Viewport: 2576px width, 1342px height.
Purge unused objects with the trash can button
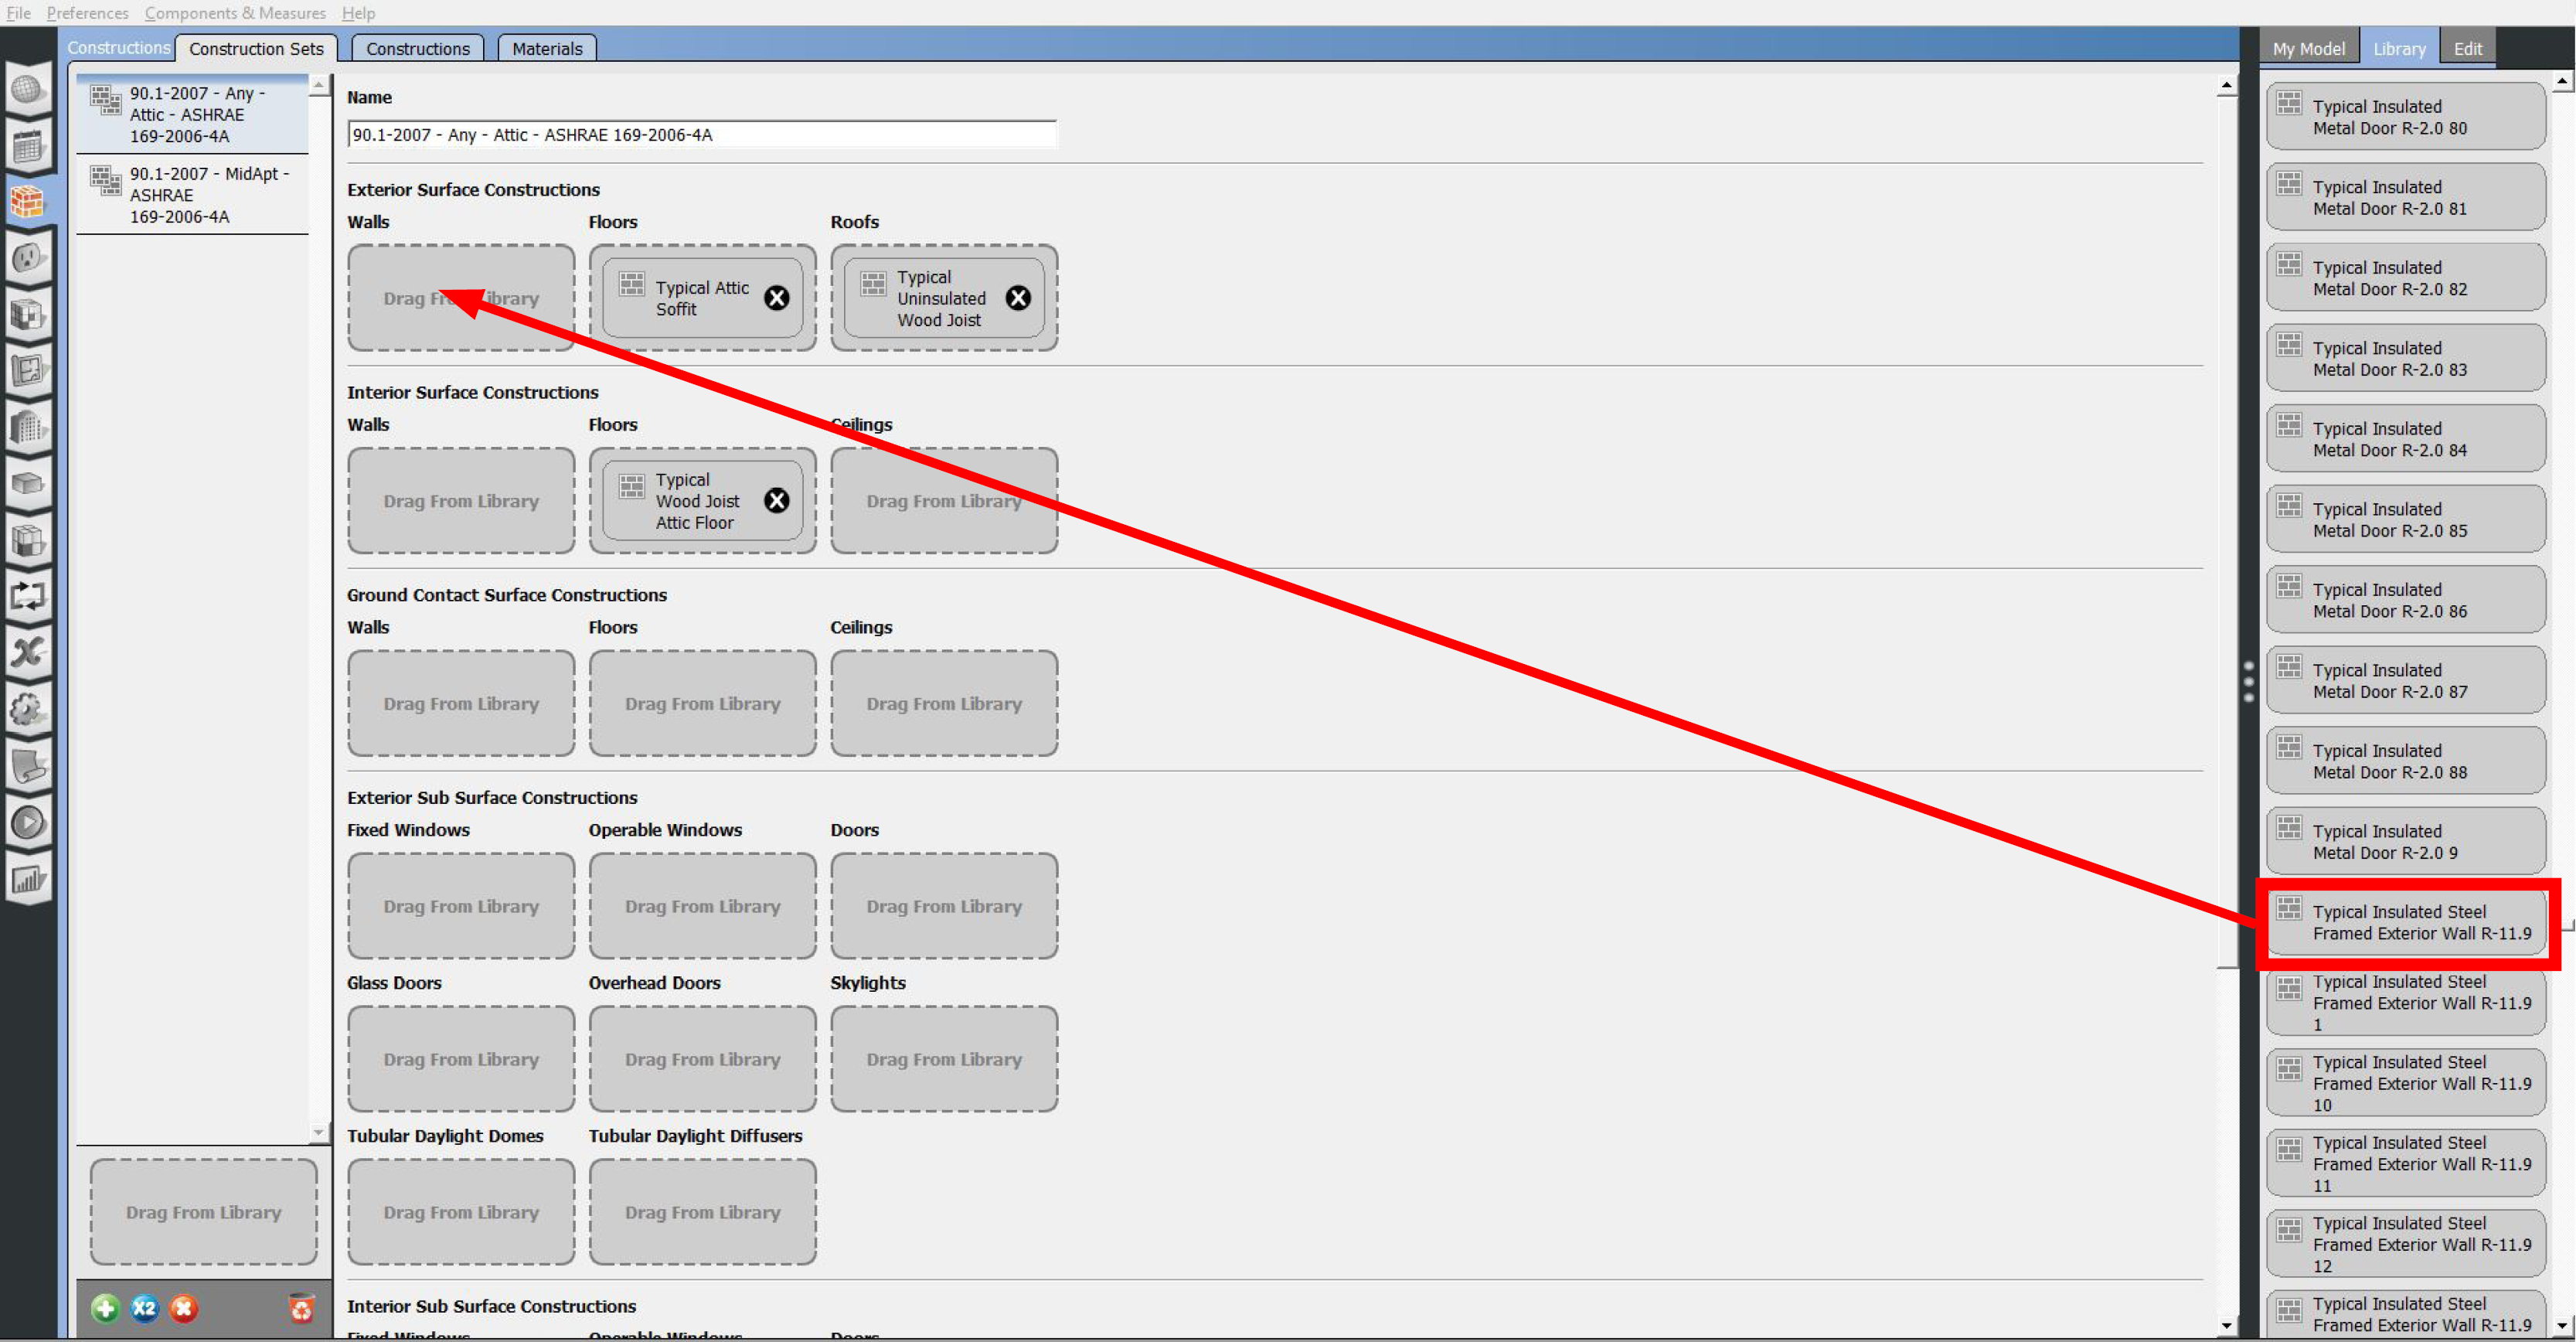coord(303,1308)
